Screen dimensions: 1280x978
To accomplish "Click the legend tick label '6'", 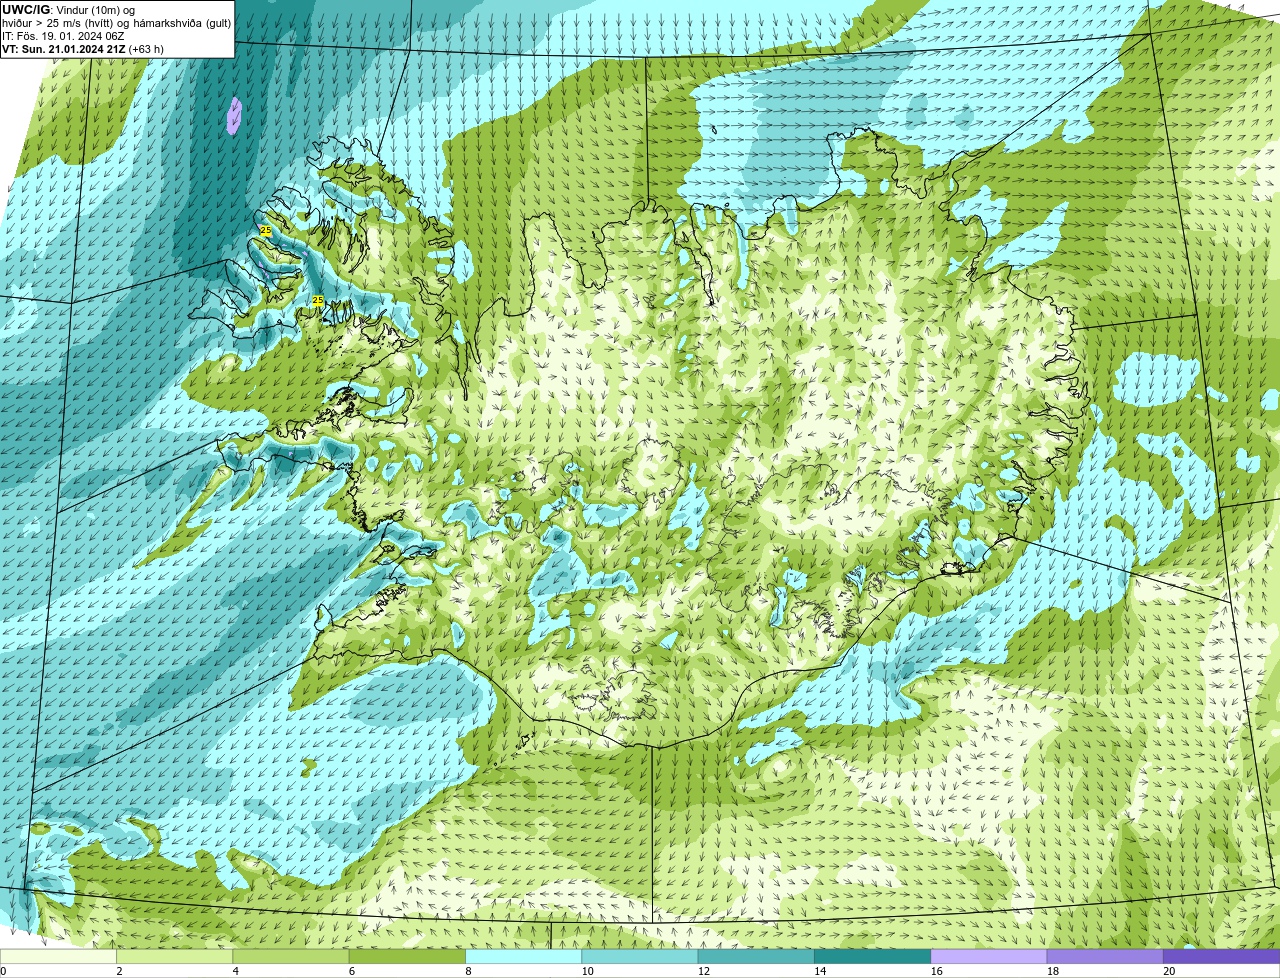I will (352, 971).
